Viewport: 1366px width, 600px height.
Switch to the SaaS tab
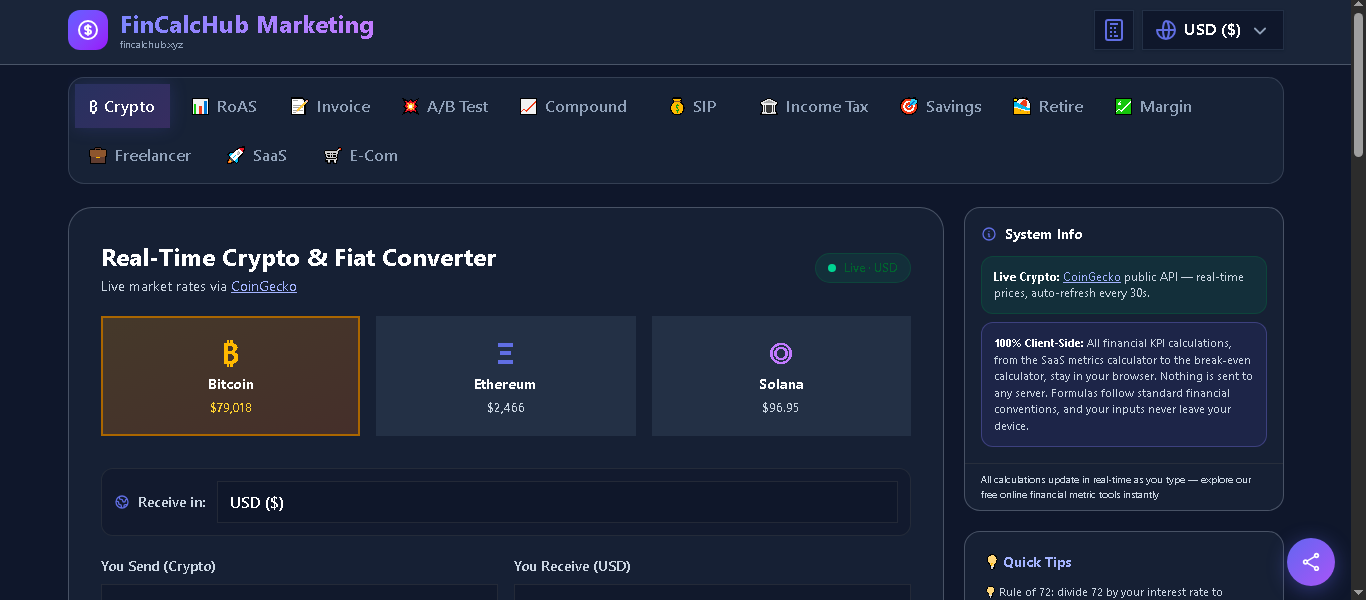pyautogui.click(x=257, y=155)
